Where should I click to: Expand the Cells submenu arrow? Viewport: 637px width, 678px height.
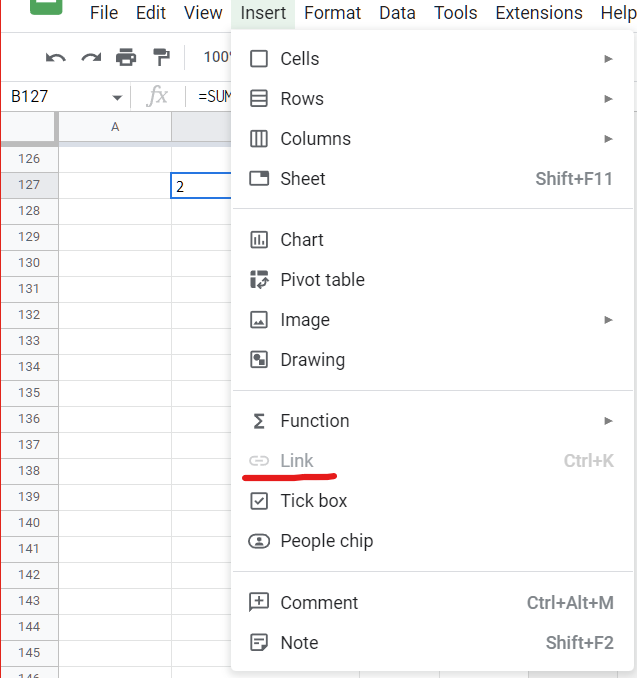pos(608,59)
